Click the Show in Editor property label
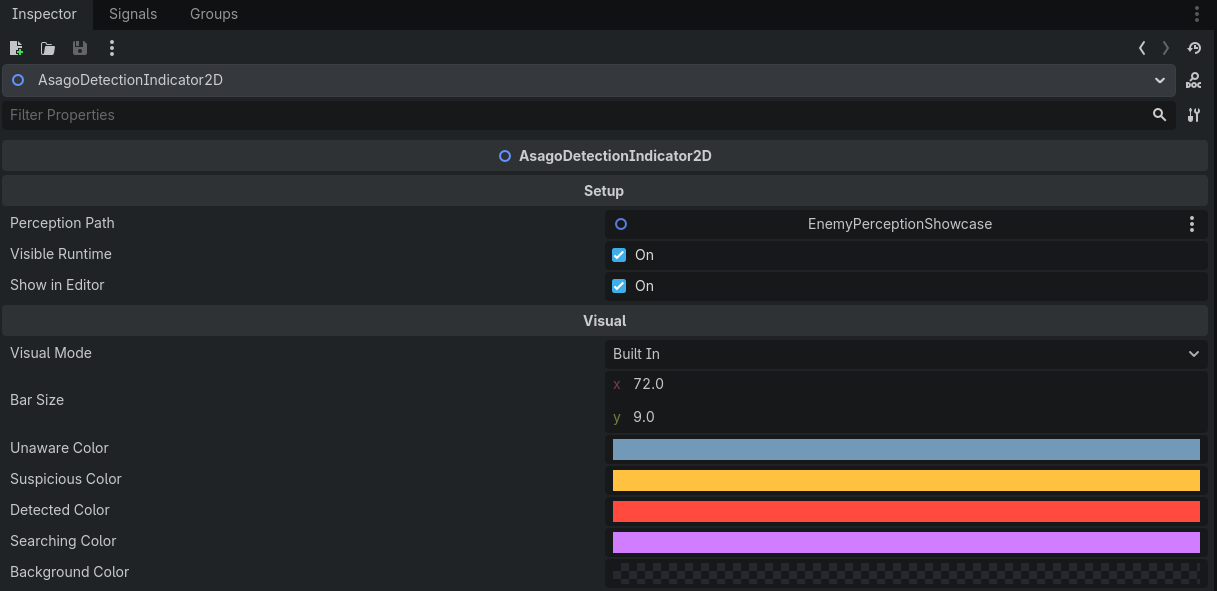This screenshot has width=1217, height=591. (57, 285)
